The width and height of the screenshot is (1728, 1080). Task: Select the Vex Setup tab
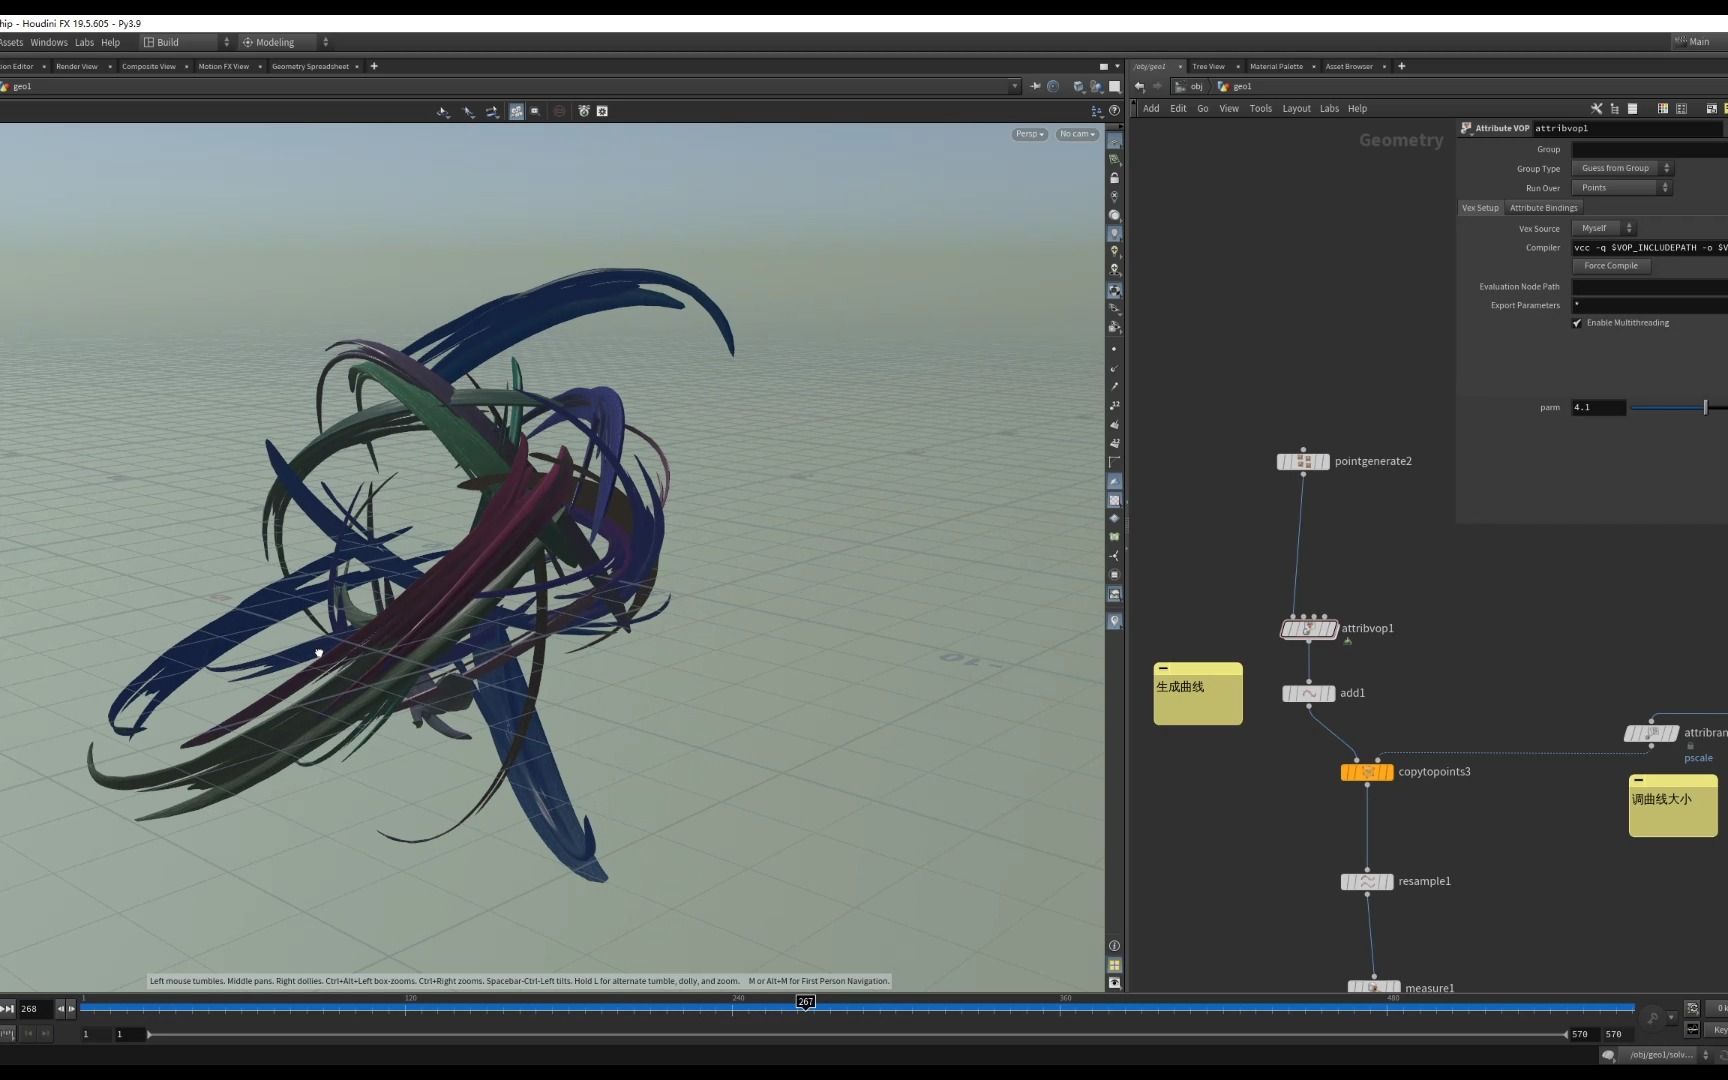click(x=1480, y=208)
